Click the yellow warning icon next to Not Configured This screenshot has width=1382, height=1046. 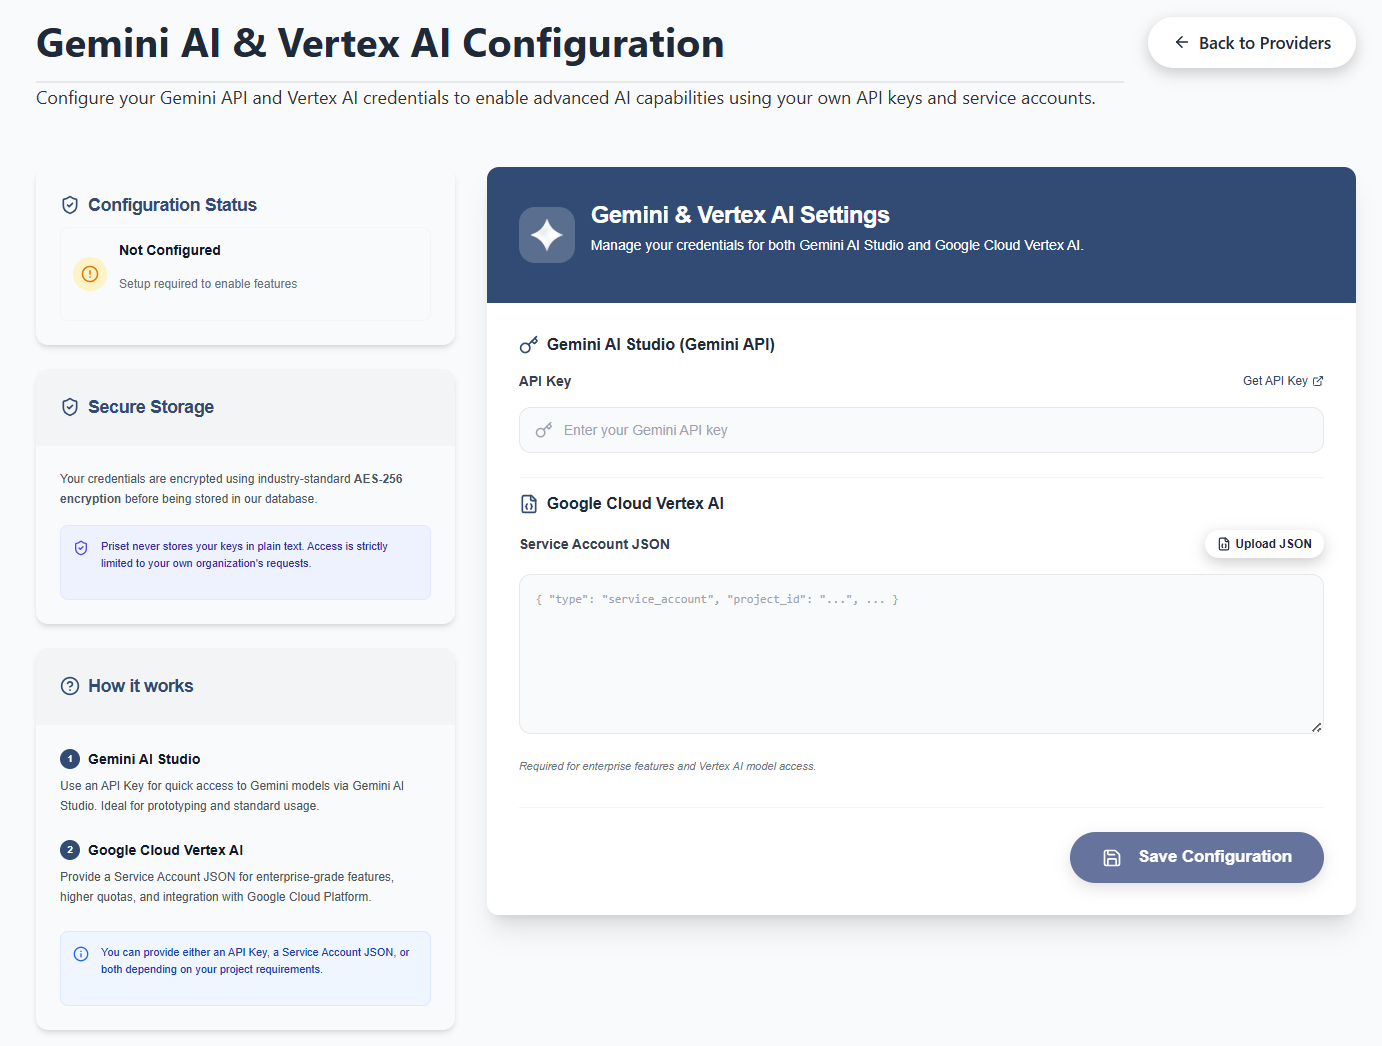point(90,273)
